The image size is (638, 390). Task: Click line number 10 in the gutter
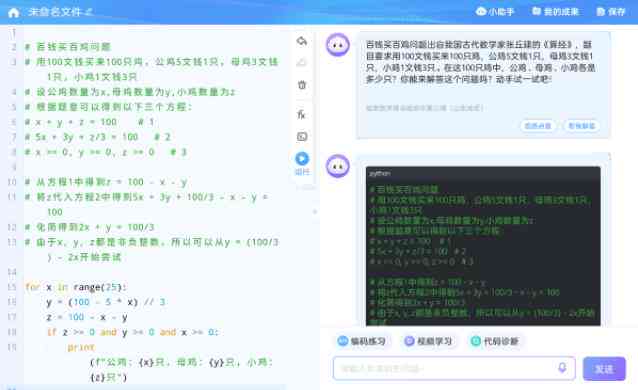click(12, 182)
